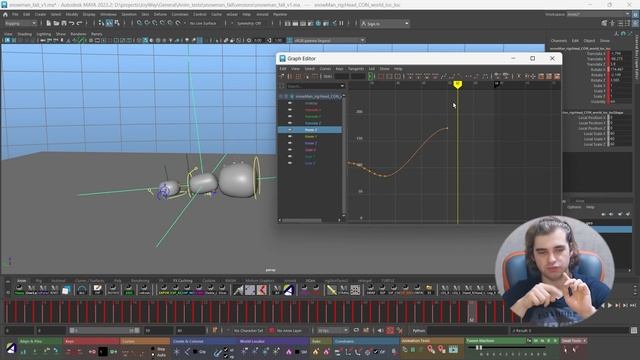Viewport: 640px width, 360px height.
Task: Click the black color swatch in Keys section
Action: pyautogui.click(x=102, y=351)
